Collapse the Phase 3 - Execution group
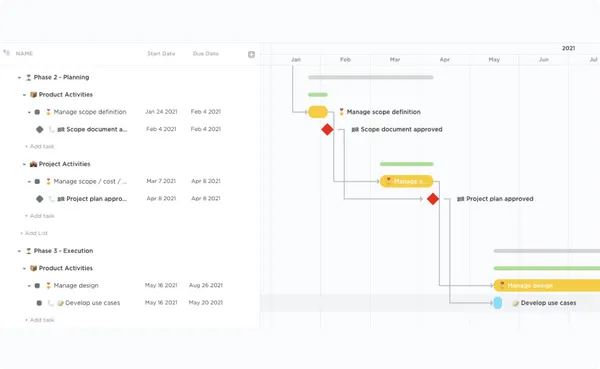This screenshot has height=369, width=600. click(19, 251)
